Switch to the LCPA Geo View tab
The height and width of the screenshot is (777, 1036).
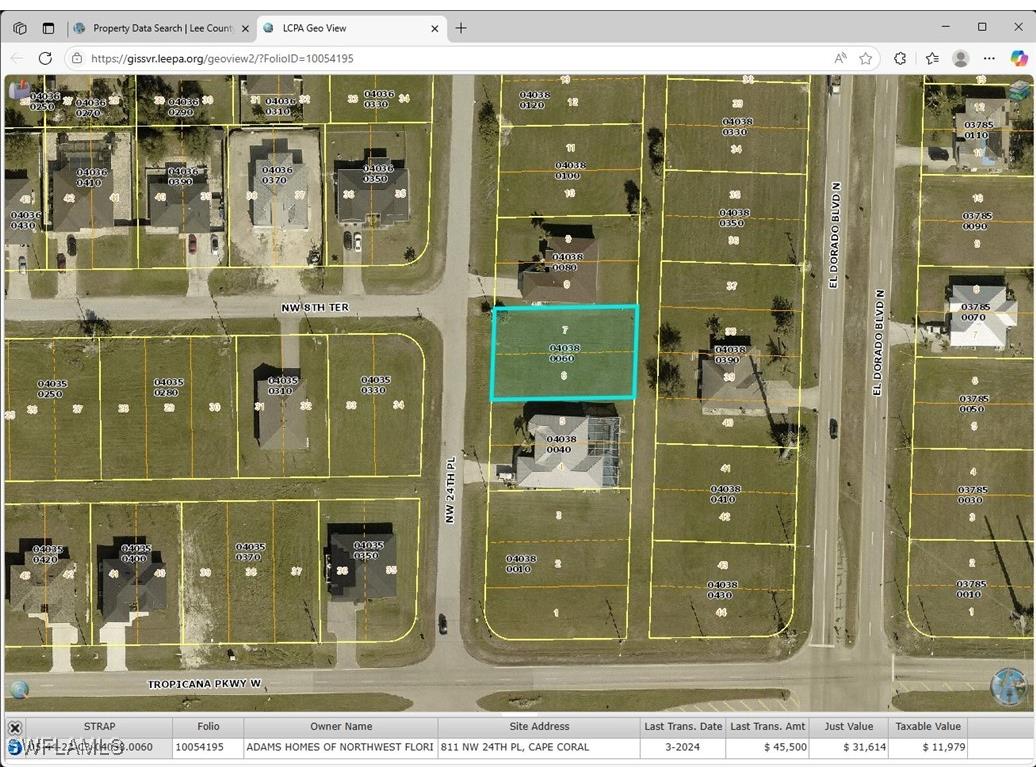pyautogui.click(x=340, y=28)
